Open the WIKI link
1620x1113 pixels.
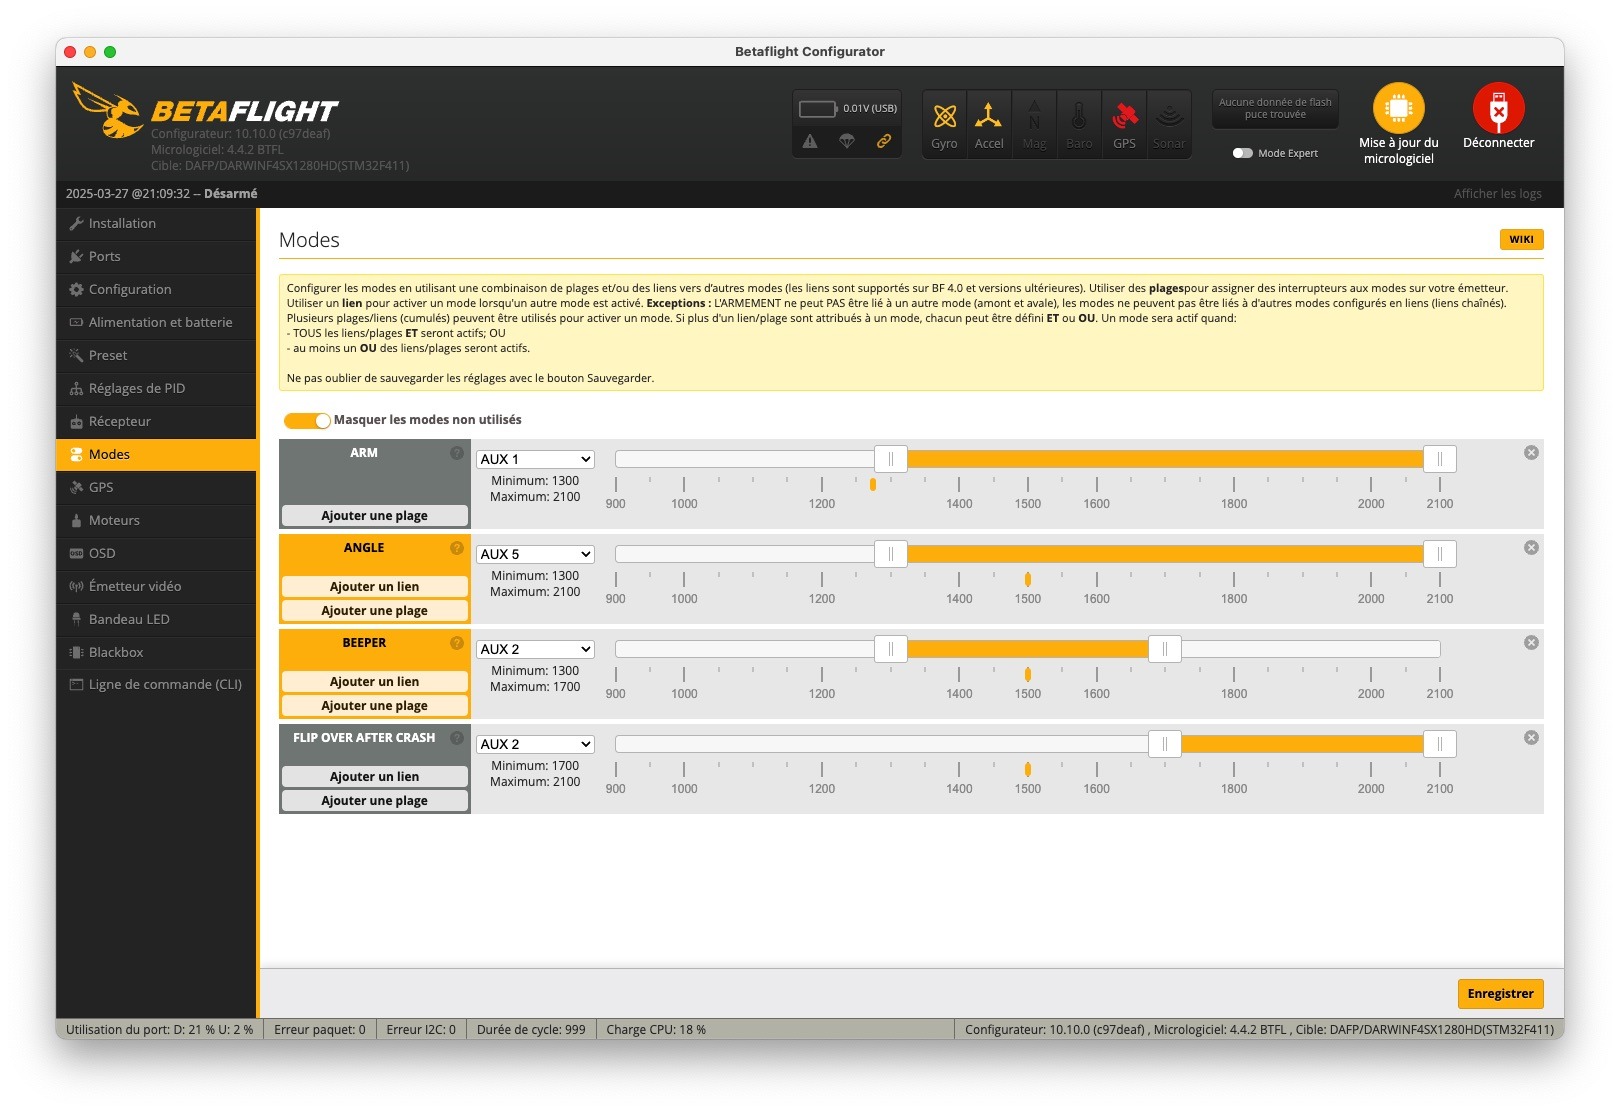tap(1521, 240)
